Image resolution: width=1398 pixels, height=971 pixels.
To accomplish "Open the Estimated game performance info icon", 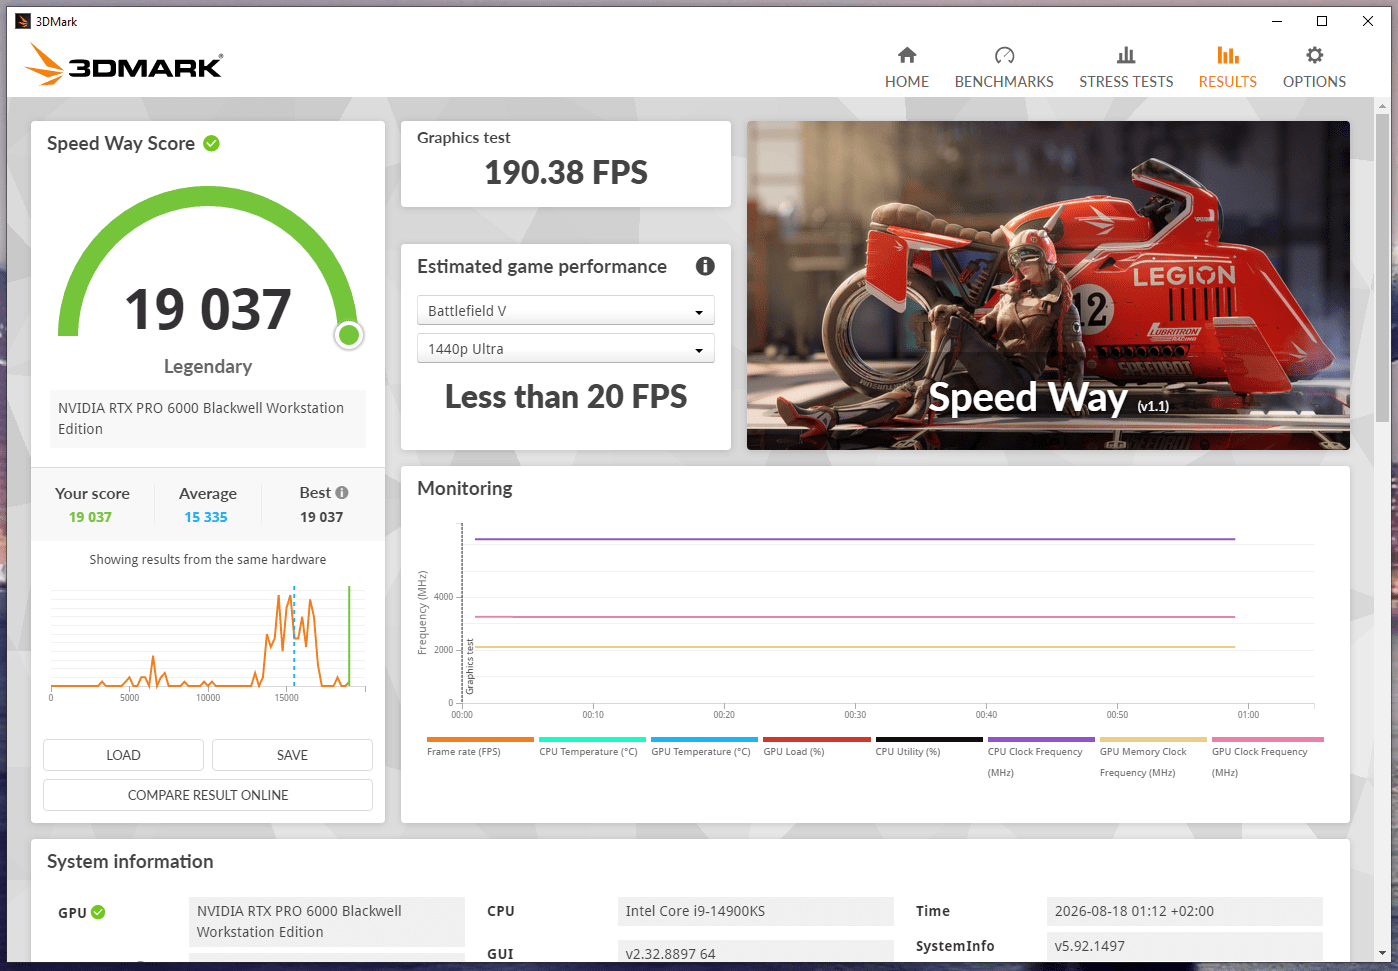I will coord(705,266).
